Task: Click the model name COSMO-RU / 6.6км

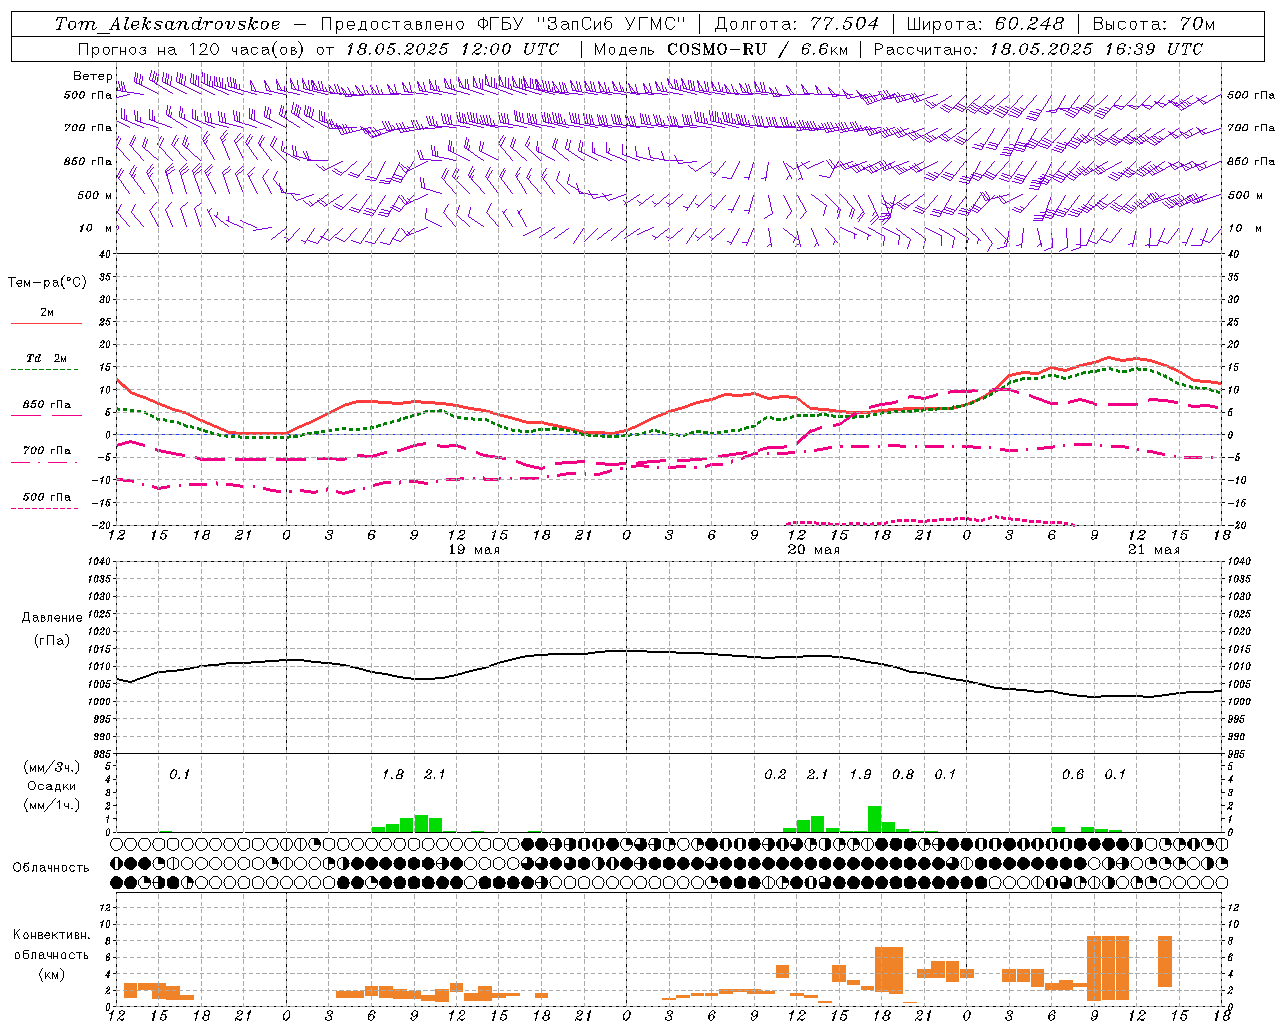Action: pyautogui.click(x=757, y=49)
